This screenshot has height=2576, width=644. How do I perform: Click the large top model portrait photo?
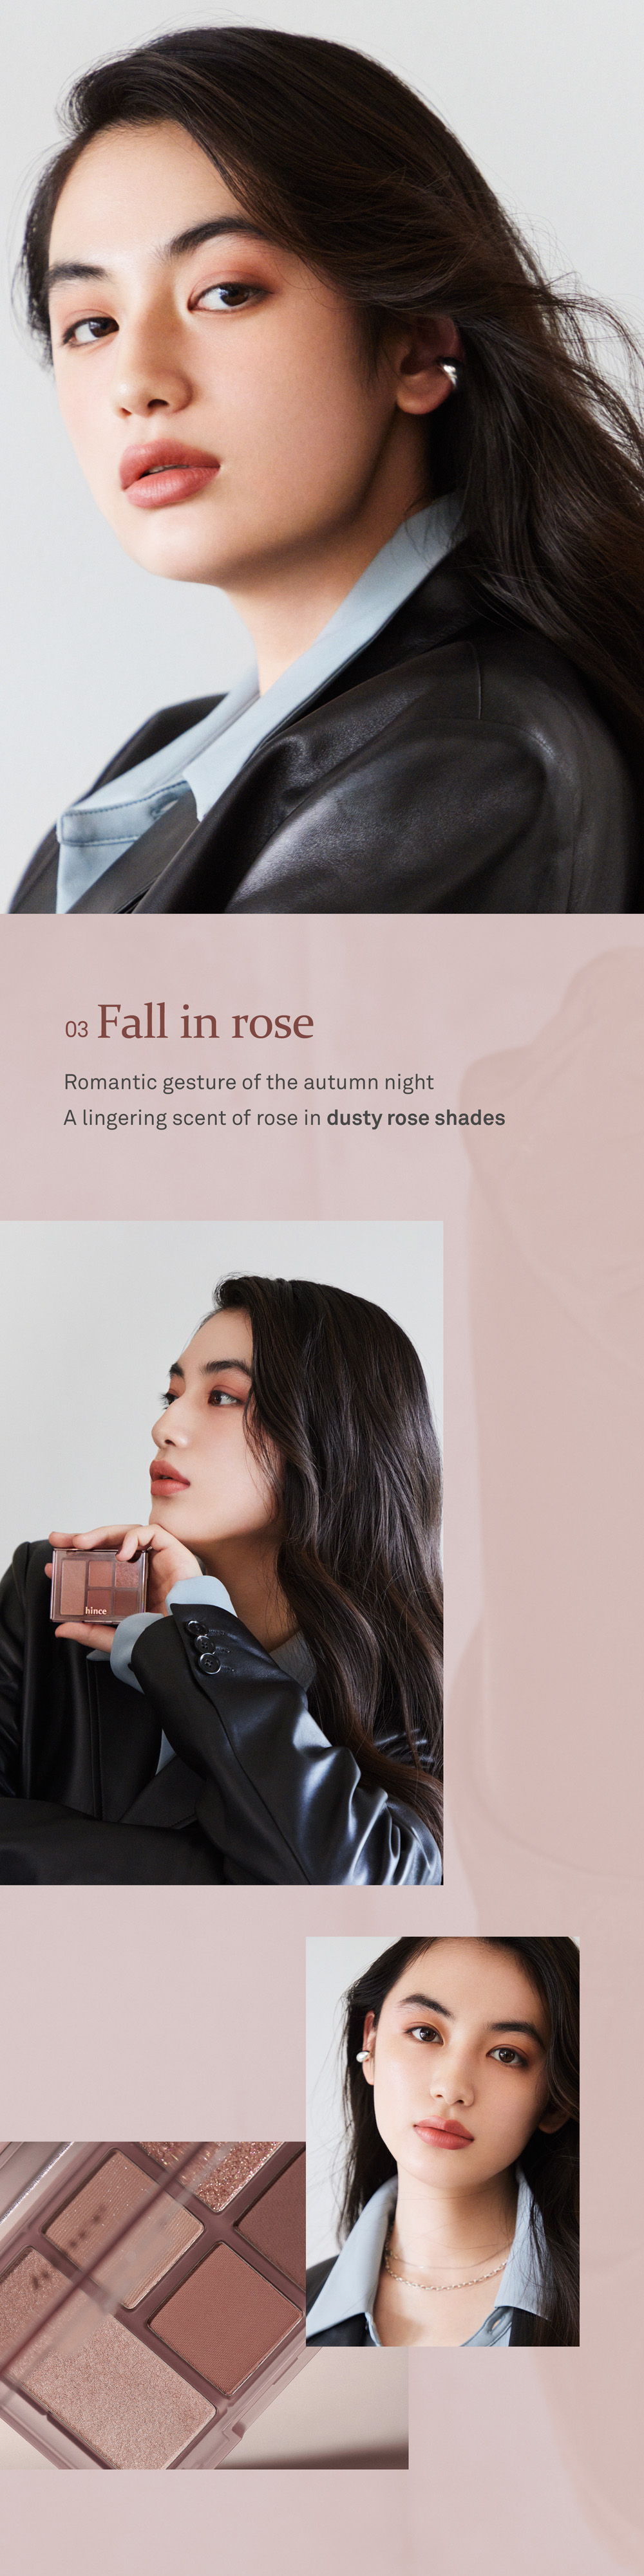pos(322,456)
